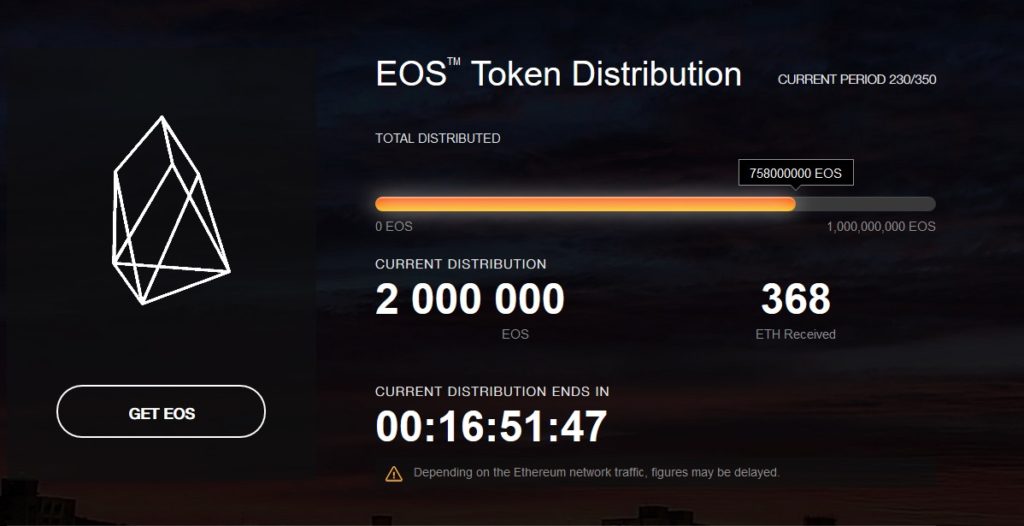1024x526 pixels.
Task: Click the CURRENT PERIOD 230/350 label
Action: (857, 80)
